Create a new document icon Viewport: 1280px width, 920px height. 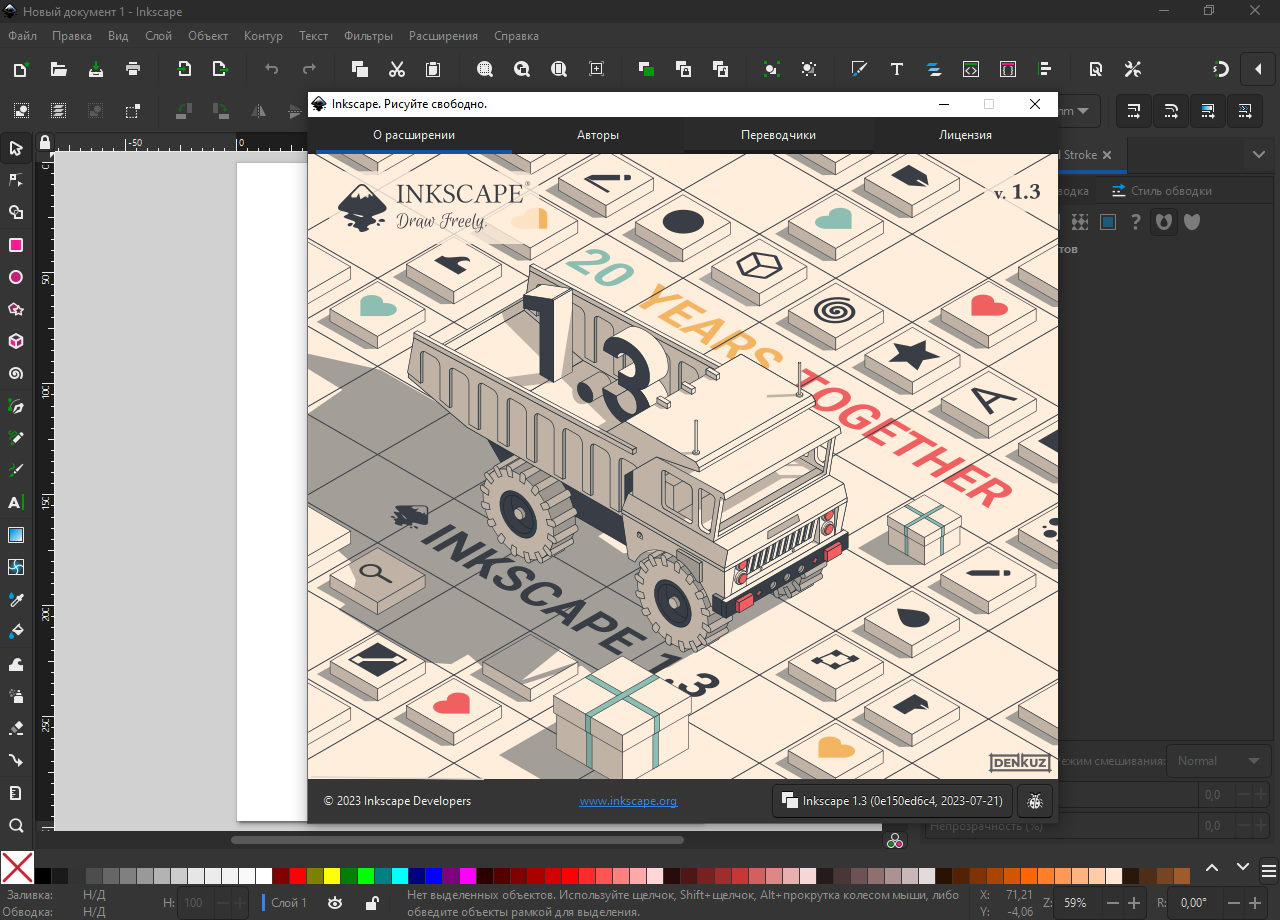coord(21,69)
